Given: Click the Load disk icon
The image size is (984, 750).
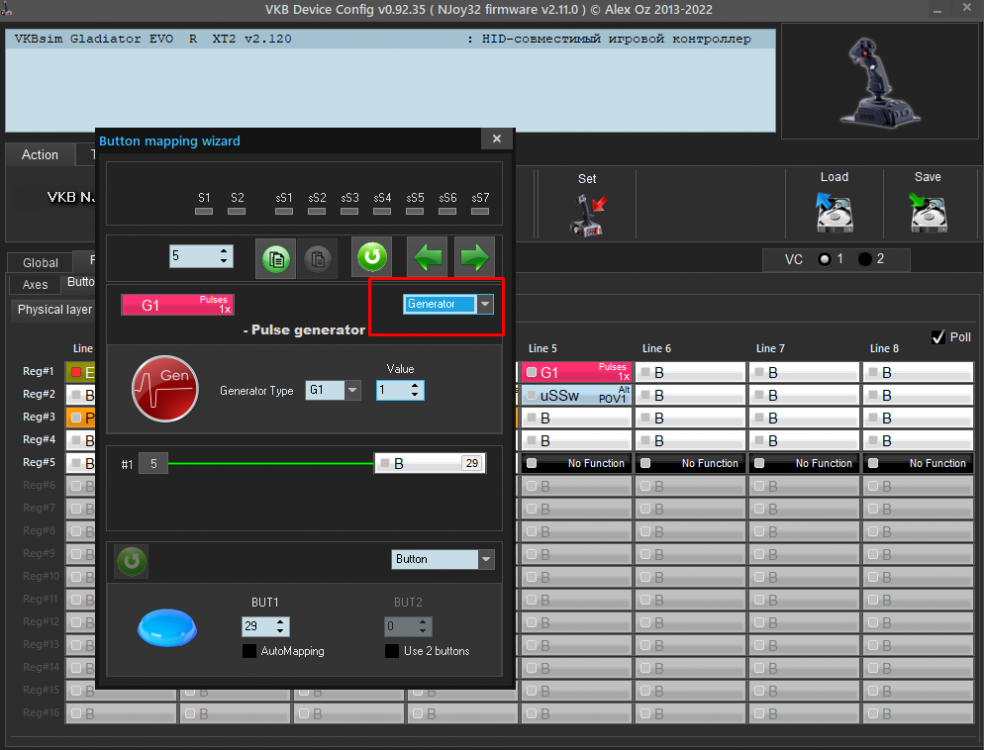Looking at the screenshot, I should pos(834,212).
